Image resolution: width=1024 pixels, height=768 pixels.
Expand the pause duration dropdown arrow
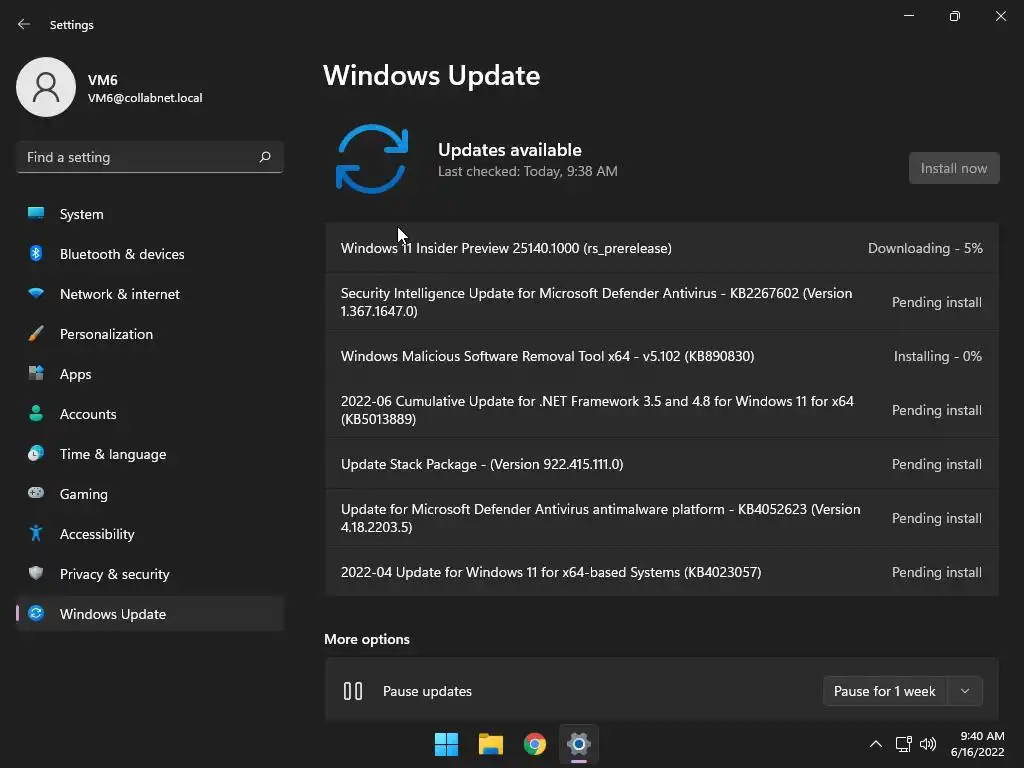(x=965, y=691)
